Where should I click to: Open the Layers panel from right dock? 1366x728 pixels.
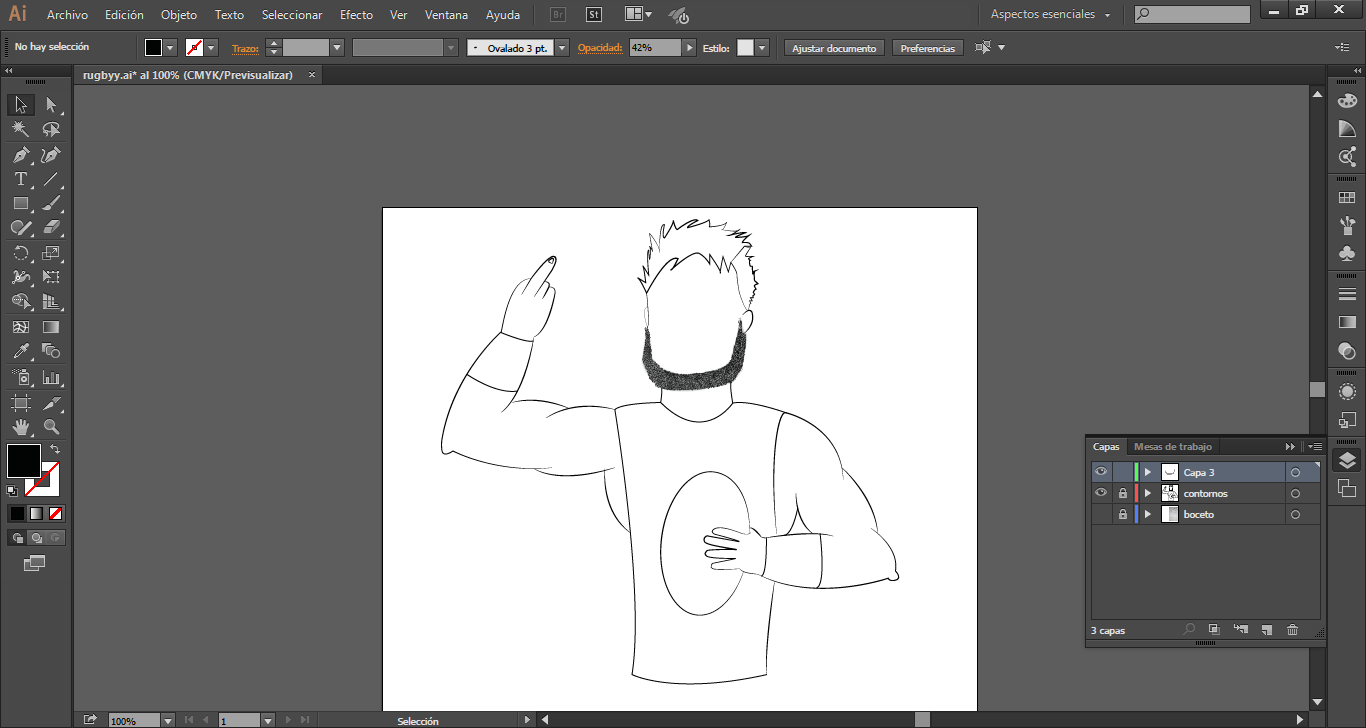pos(1347,460)
